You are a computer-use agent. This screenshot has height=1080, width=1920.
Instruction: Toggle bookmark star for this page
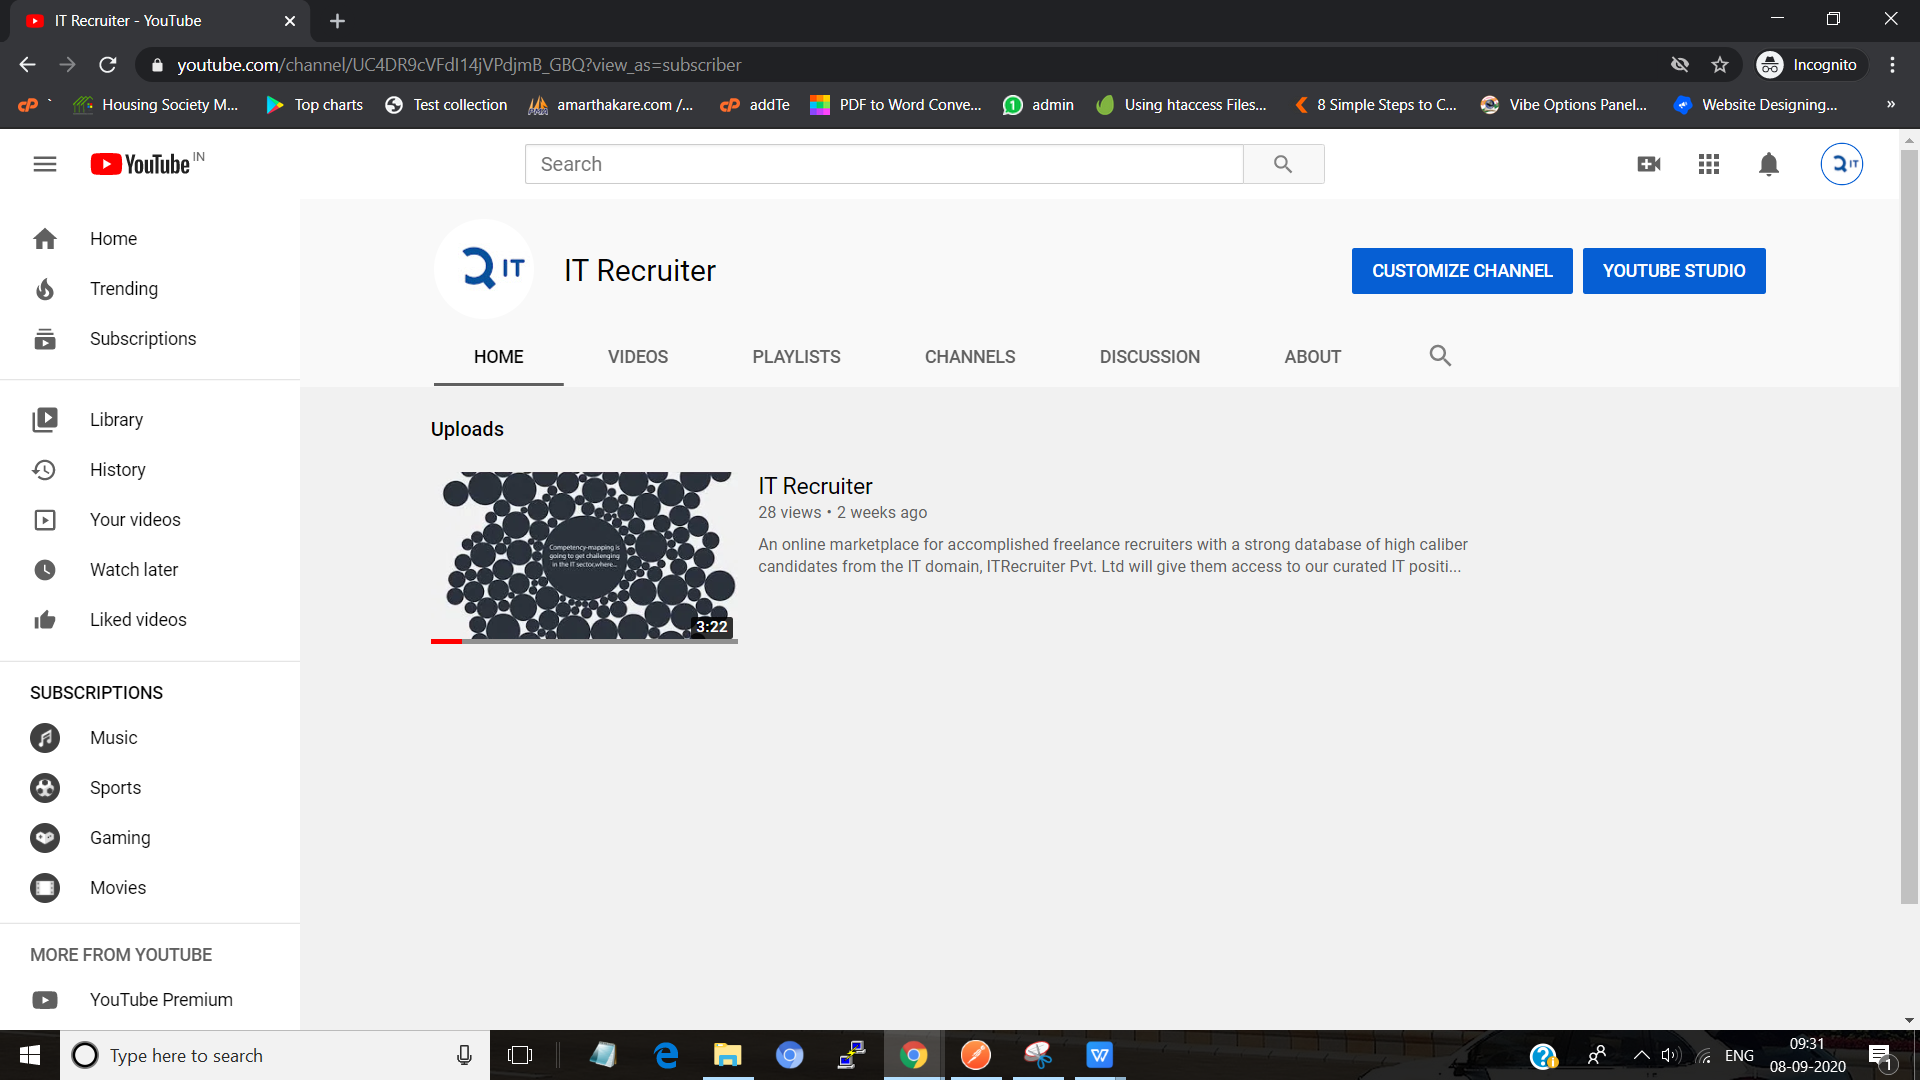point(1720,65)
